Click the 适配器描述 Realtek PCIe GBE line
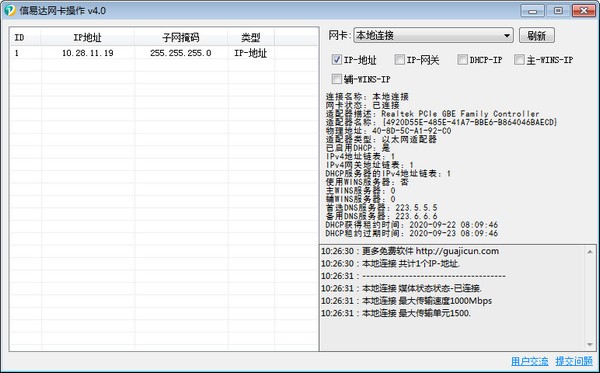This screenshot has width=600, height=373. [x=432, y=114]
